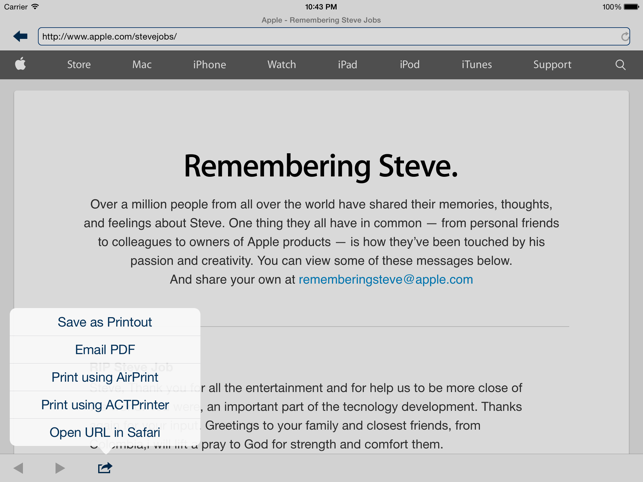The image size is (643, 482).
Task: Select Open URL in Safari
Action: pos(105,432)
